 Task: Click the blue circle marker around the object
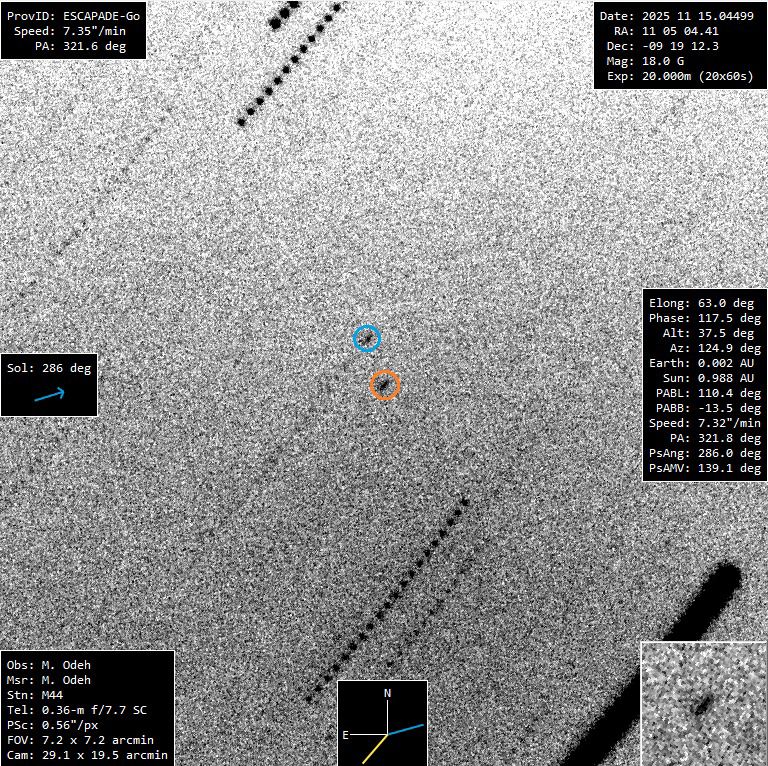[x=367, y=338]
